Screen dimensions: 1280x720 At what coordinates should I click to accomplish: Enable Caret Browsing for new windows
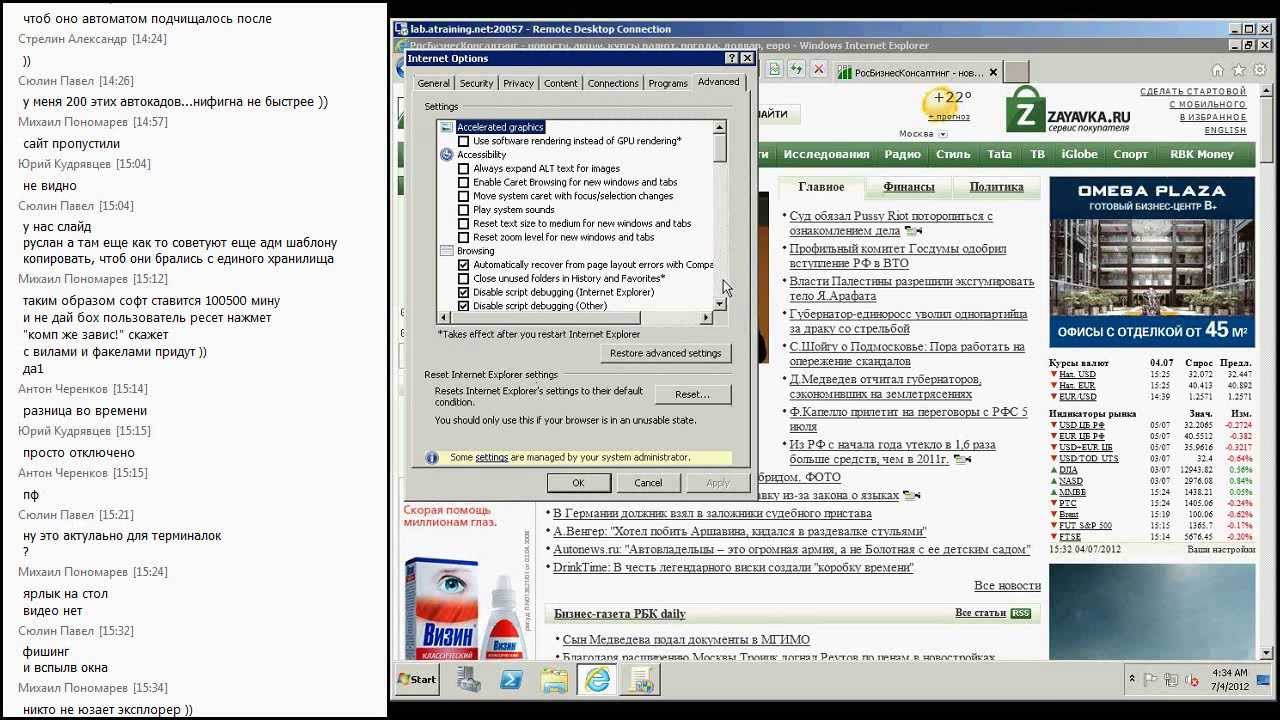tap(463, 183)
